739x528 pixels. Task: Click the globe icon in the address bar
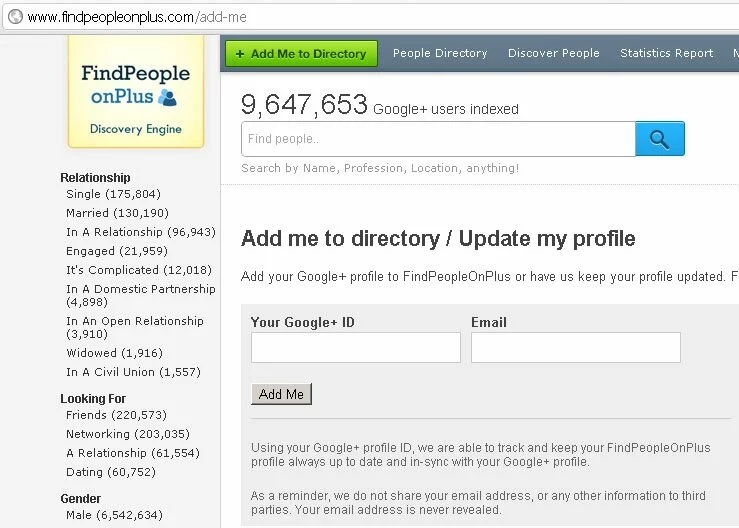[15, 17]
